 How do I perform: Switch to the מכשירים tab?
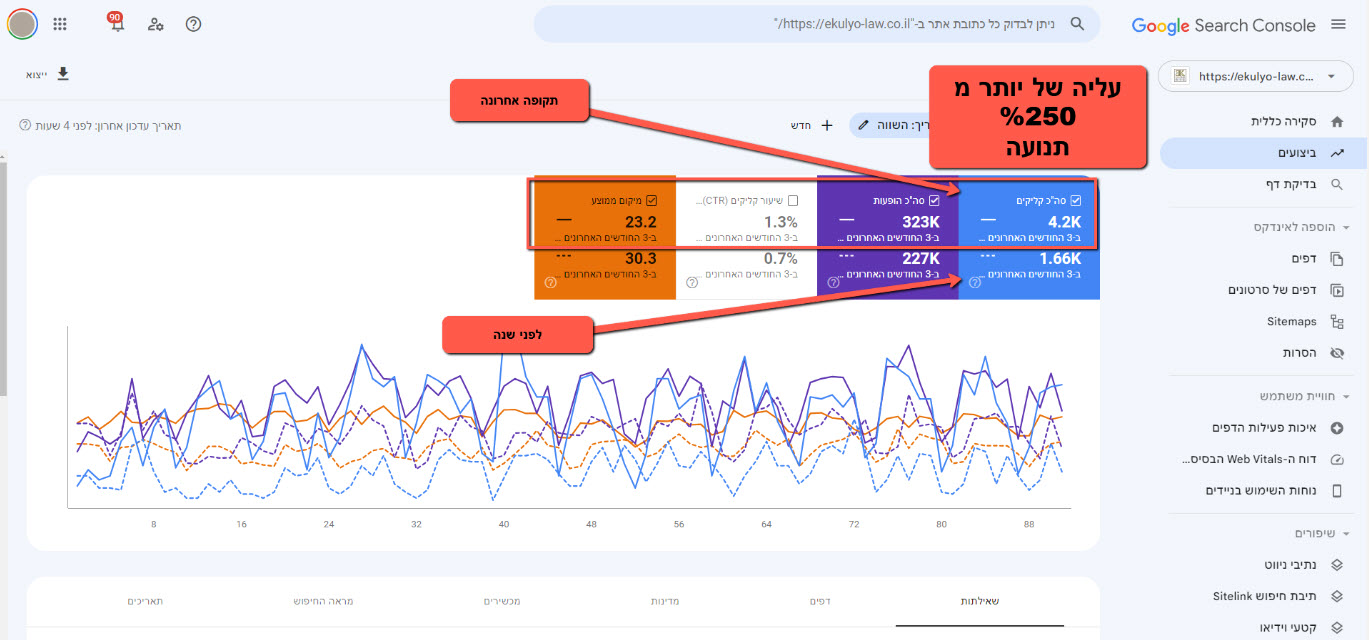pos(502,601)
